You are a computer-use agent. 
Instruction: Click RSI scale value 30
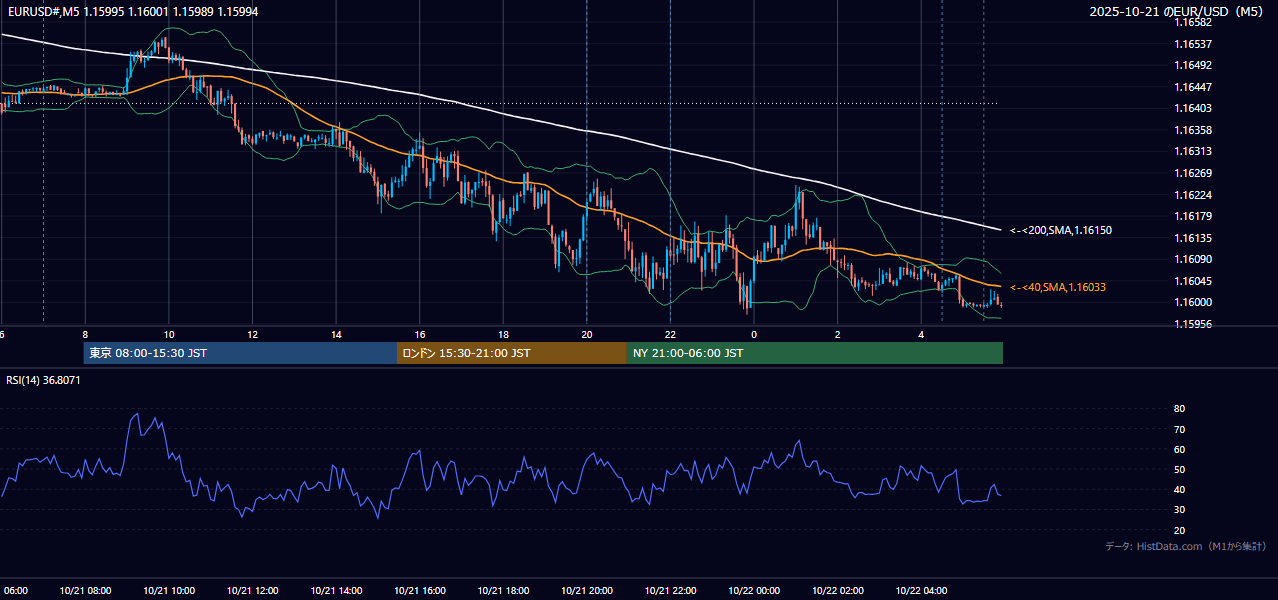[x=1179, y=510]
